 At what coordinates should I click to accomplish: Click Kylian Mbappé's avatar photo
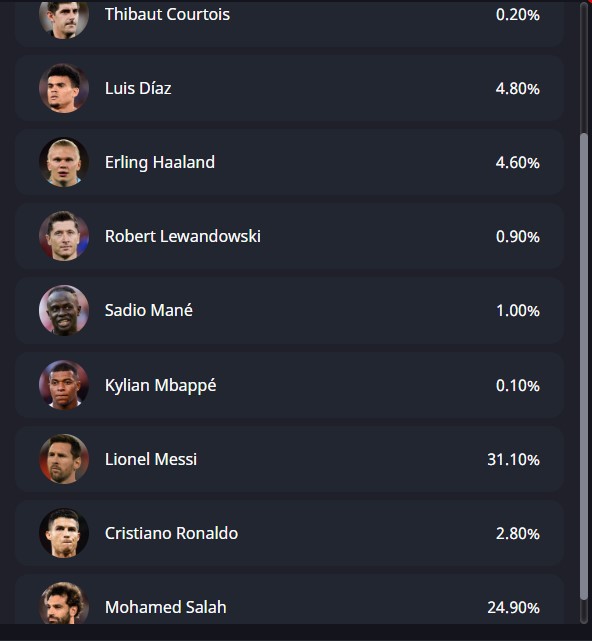tap(64, 385)
